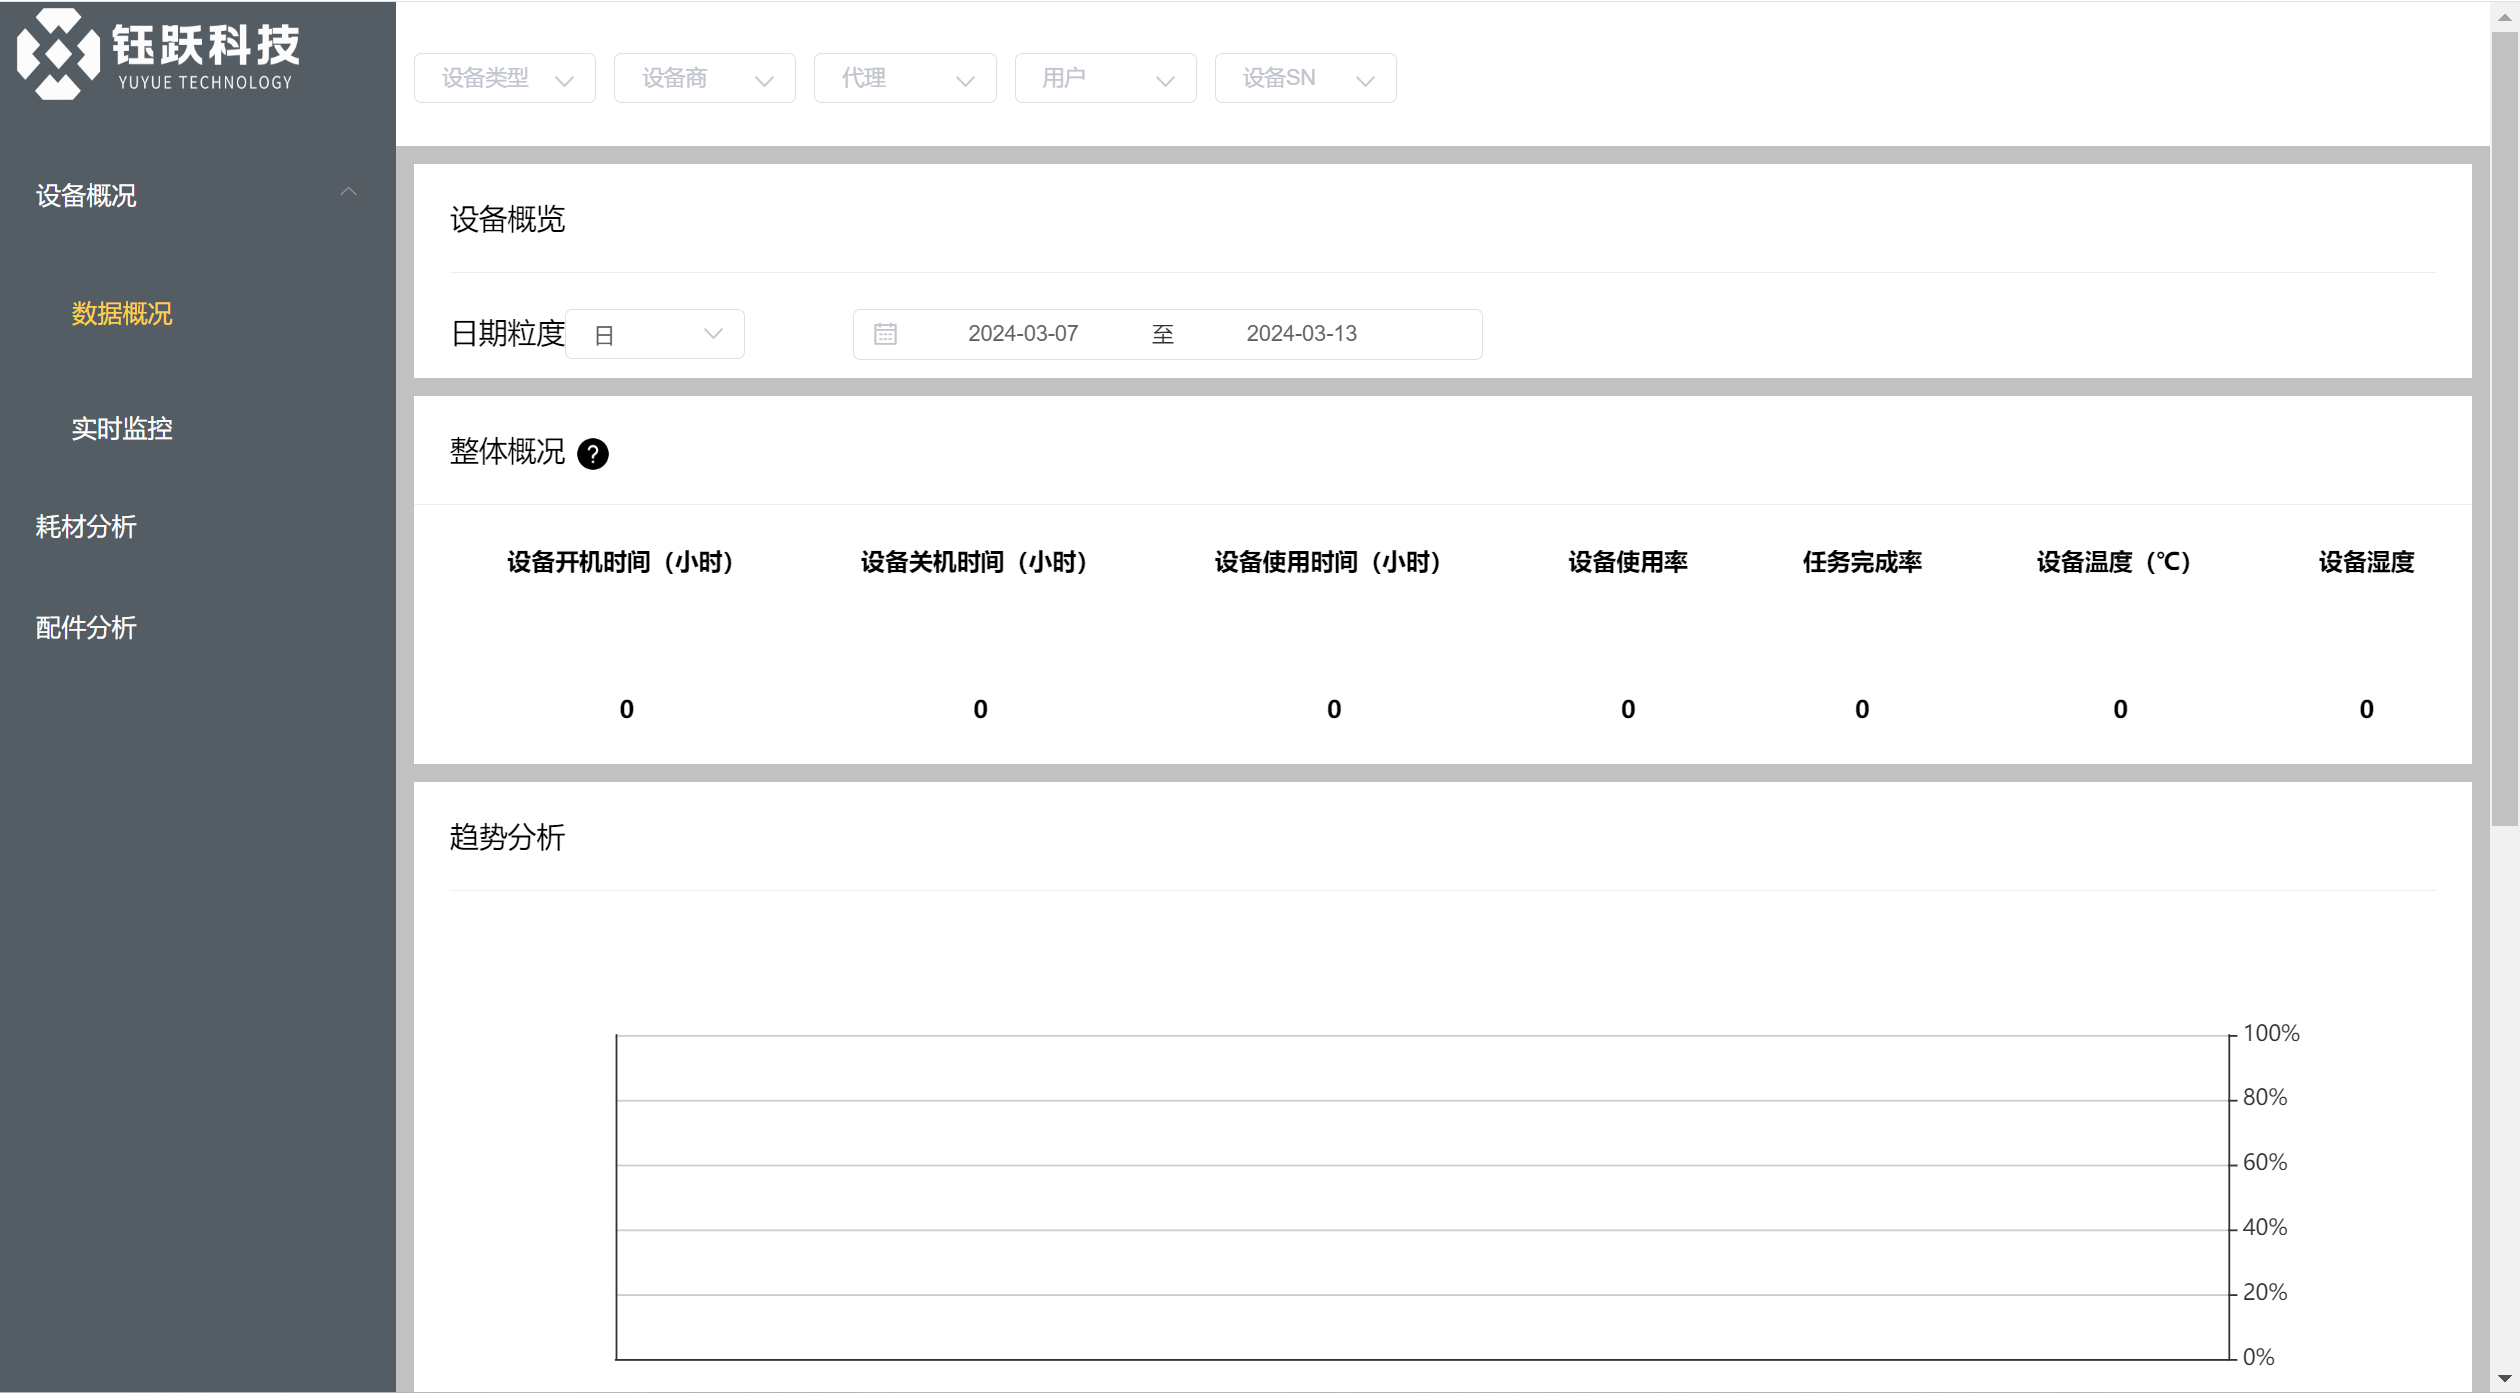
Task: Click the 日期粒度 label
Action: click(508, 333)
